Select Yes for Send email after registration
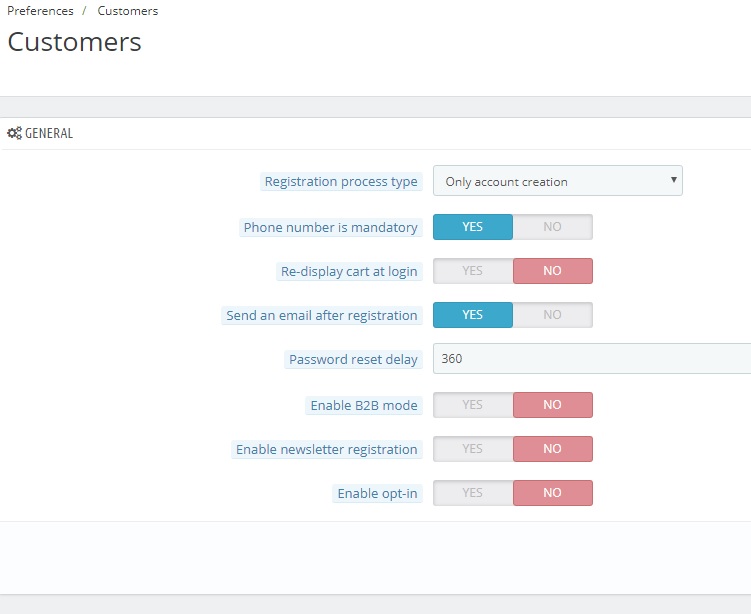Screen dimensions: 751x614 pos(473,315)
